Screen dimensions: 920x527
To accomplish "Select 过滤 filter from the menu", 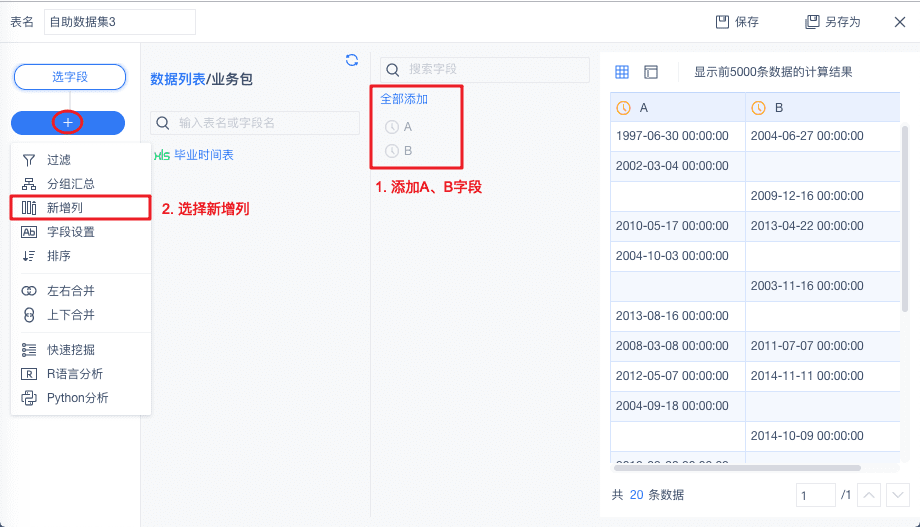I will (80, 160).
